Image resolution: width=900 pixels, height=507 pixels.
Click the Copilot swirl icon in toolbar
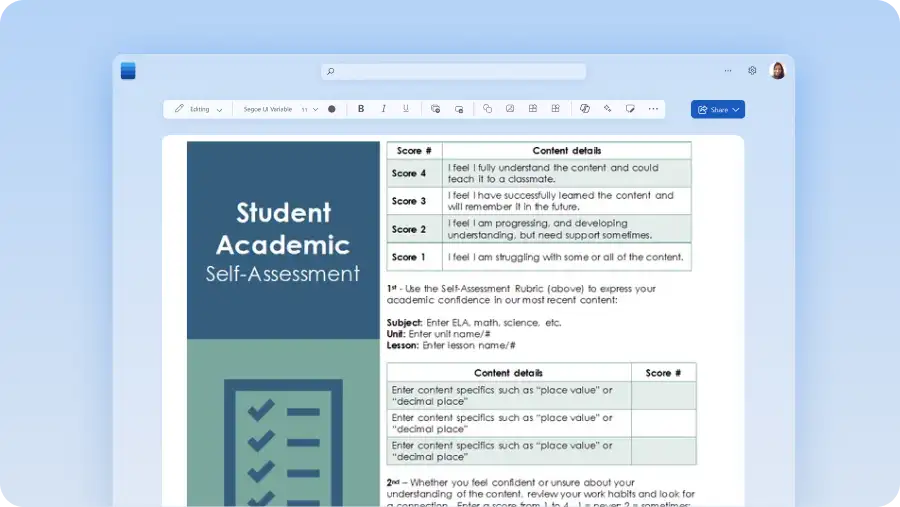click(x=585, y=109)
